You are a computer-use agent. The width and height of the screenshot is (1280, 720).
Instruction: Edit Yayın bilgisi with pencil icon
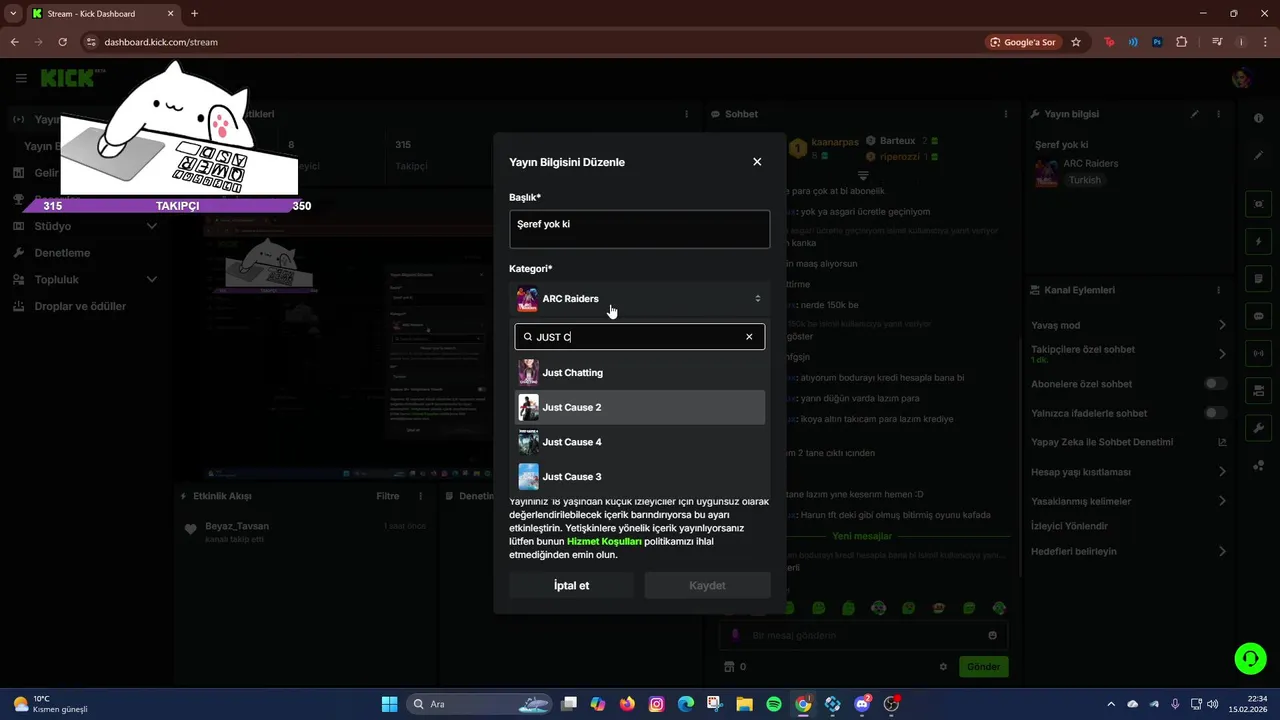(1194, 114)
